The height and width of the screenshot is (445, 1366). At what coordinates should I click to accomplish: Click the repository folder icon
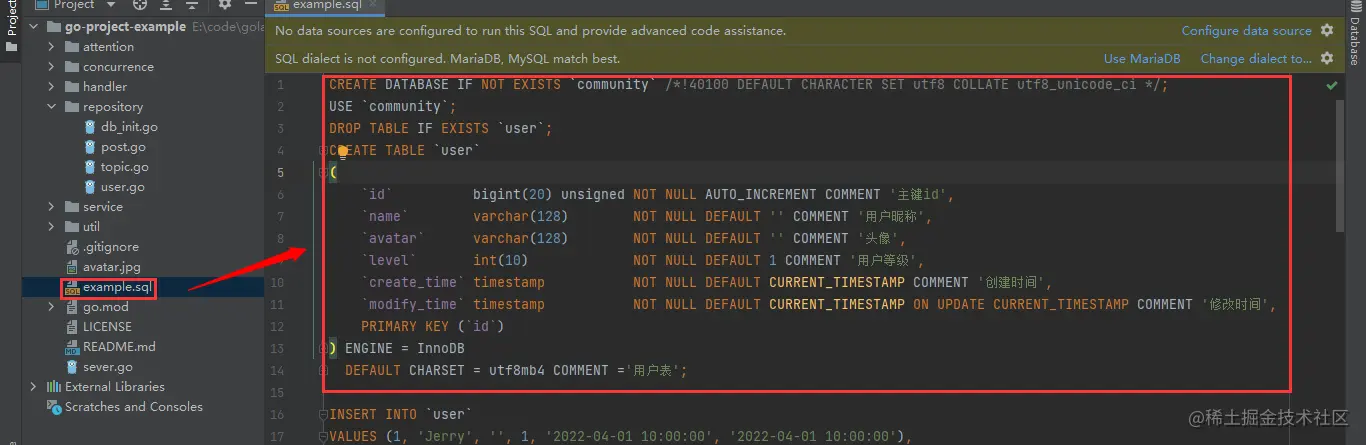tap(72, 107)
